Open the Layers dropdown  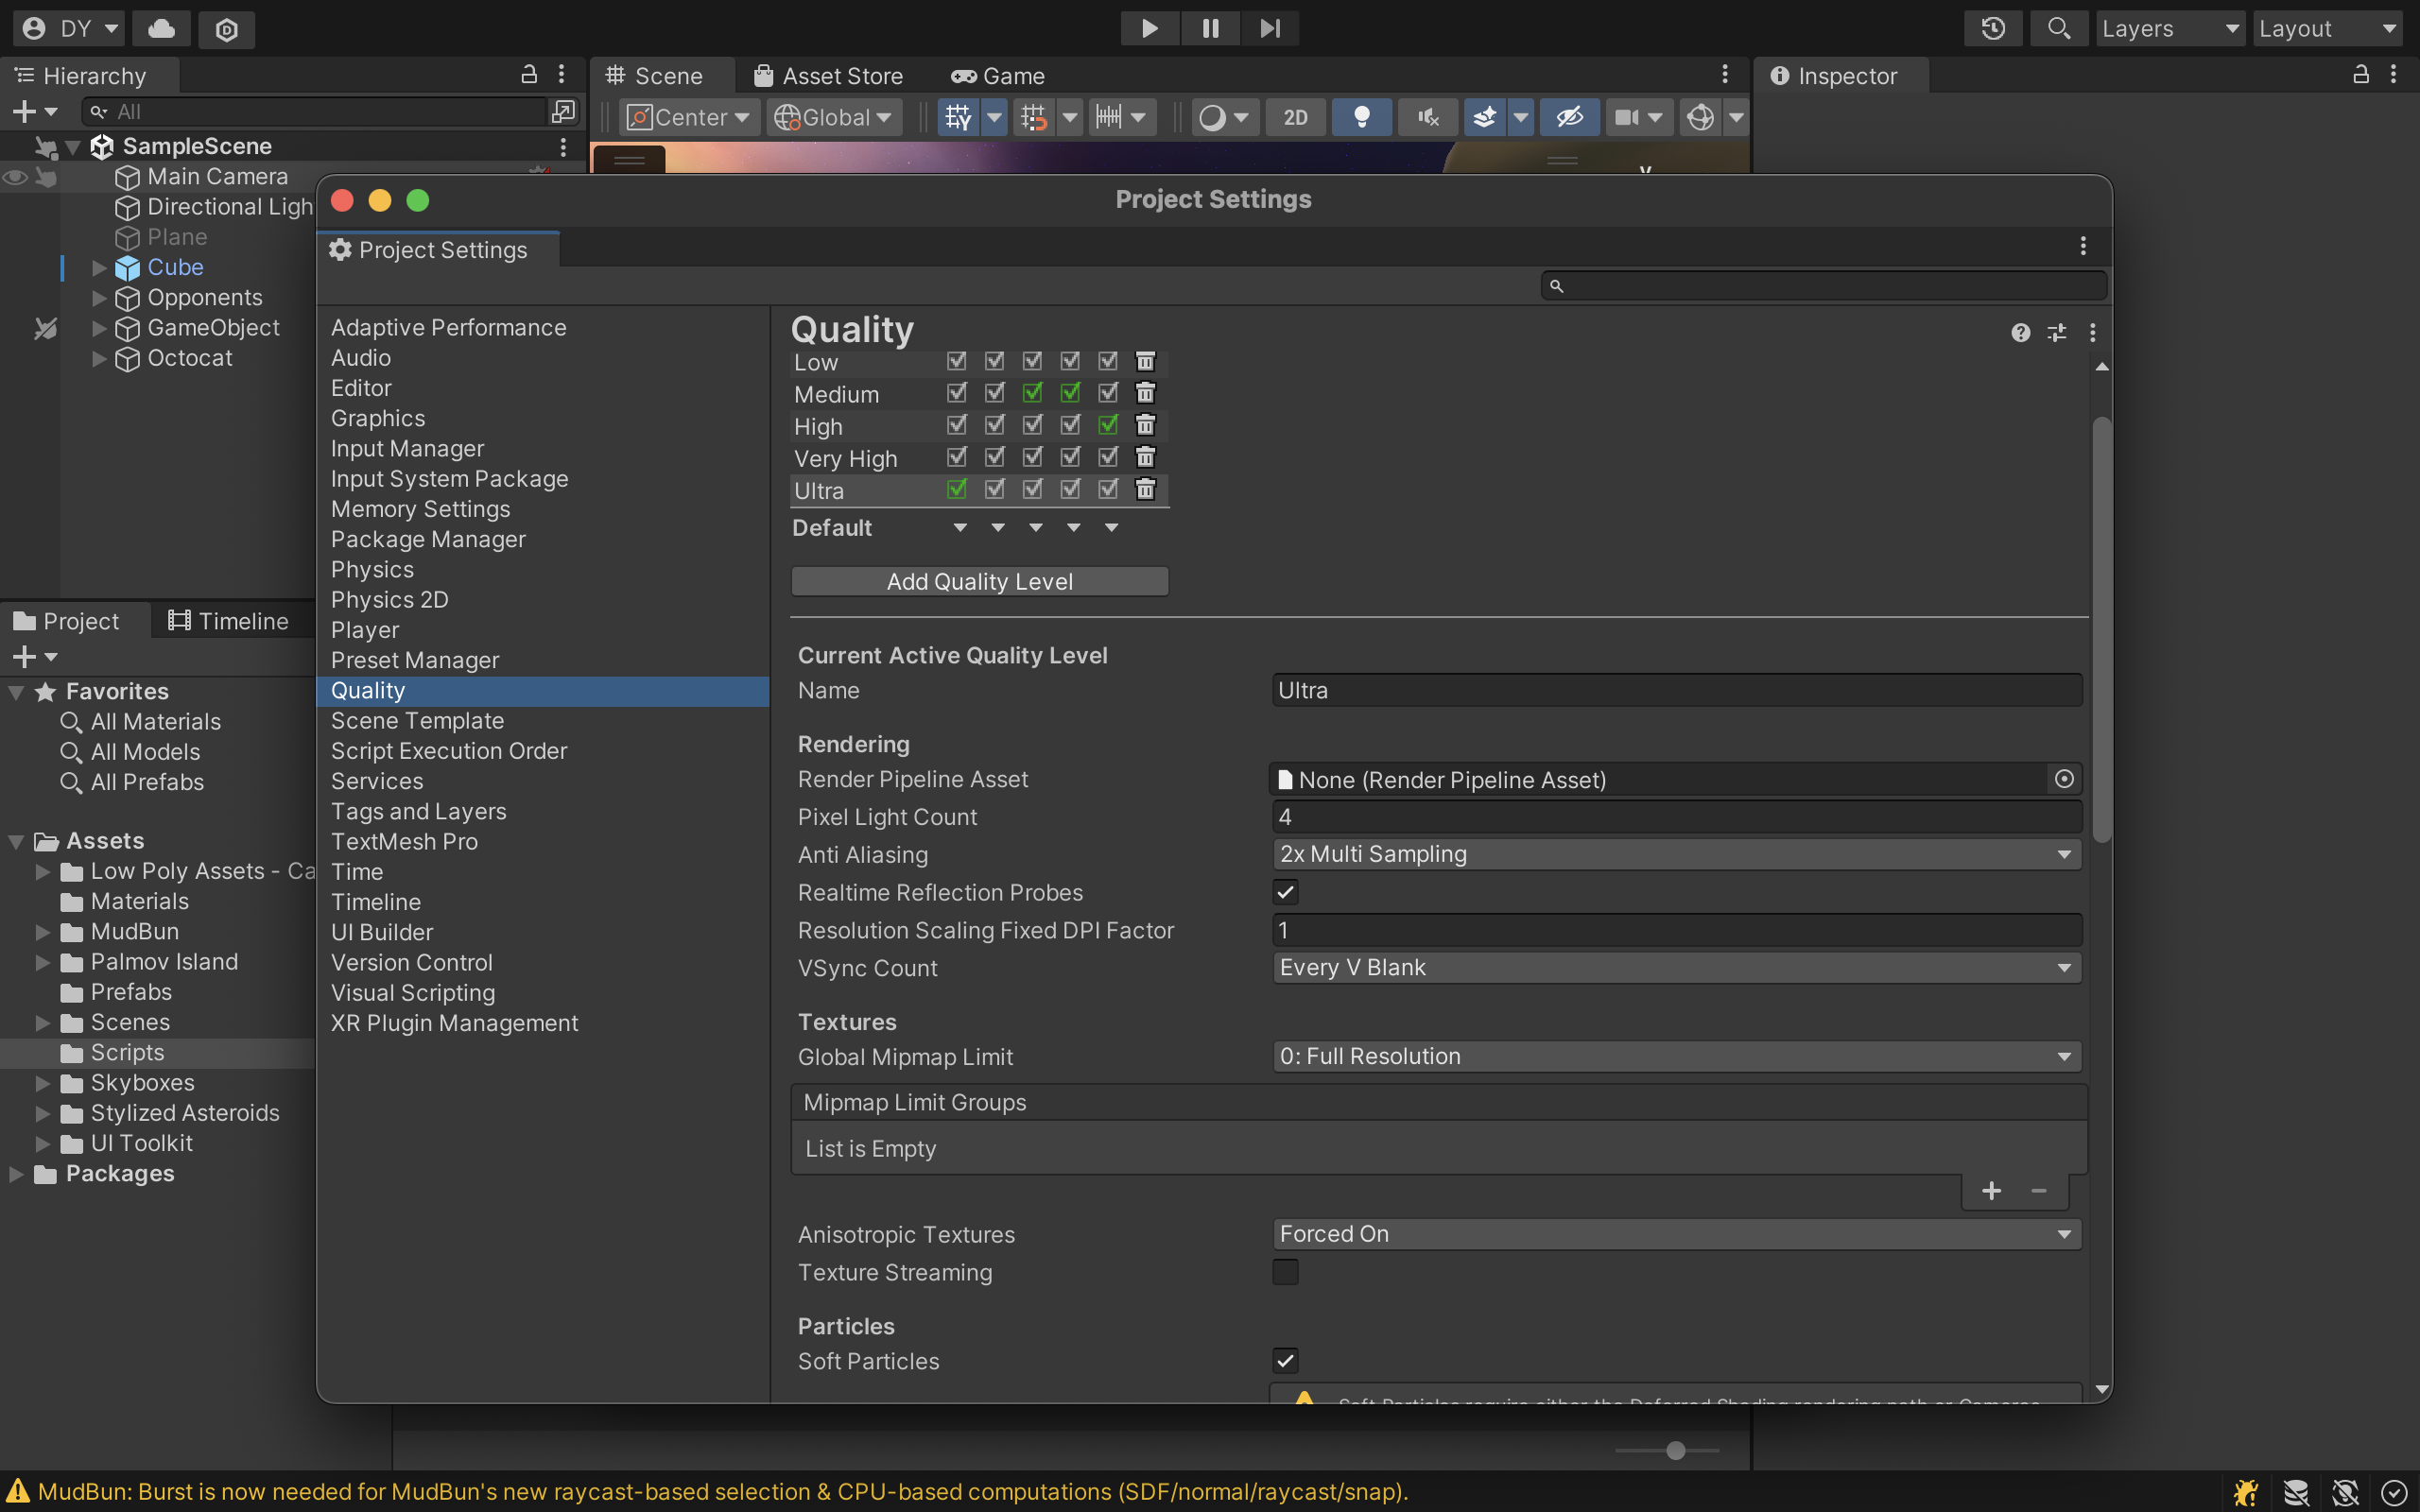pos(2170,28)
